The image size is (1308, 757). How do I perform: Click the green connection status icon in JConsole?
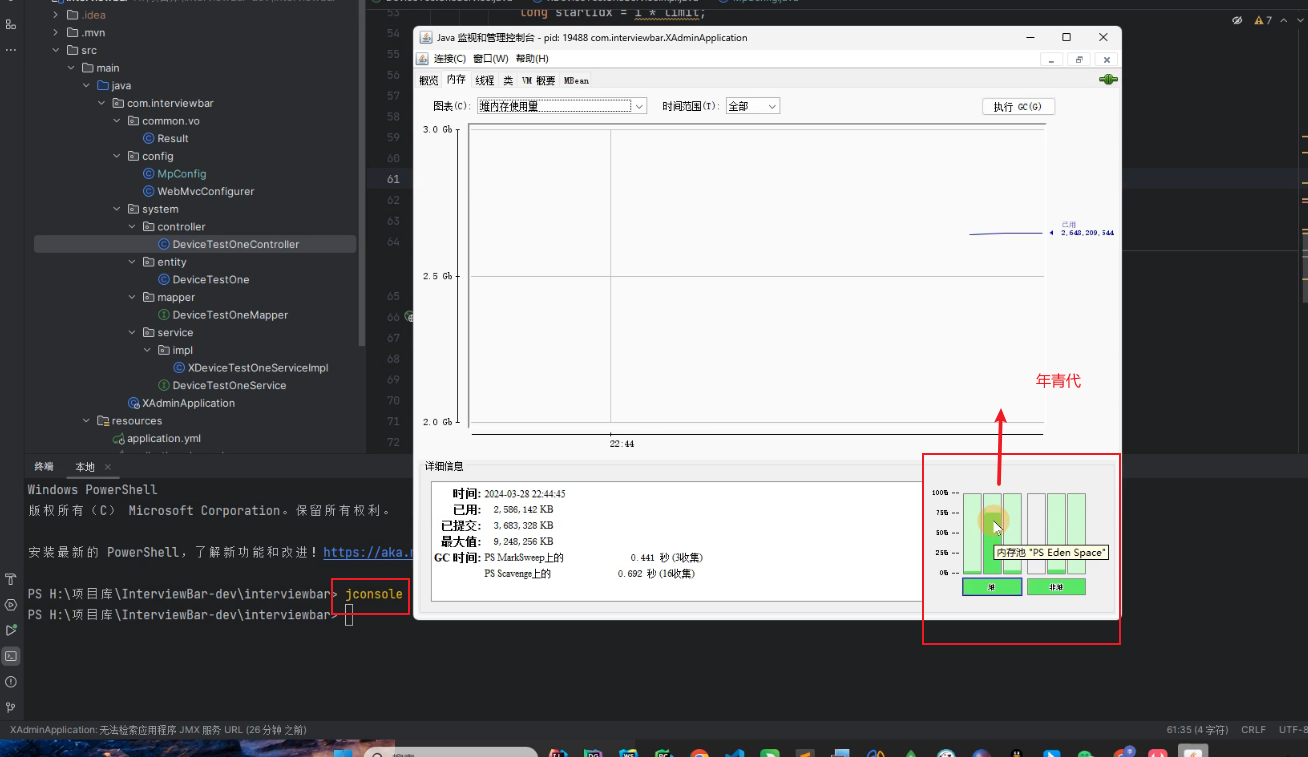point(1108,80)
